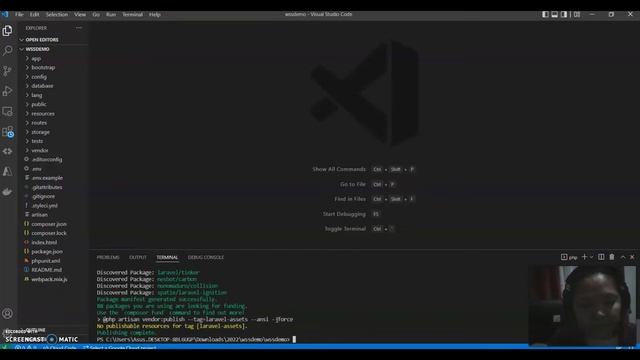Open the Go menu
This screenshot has height=360, width=640.
[96, 14]
